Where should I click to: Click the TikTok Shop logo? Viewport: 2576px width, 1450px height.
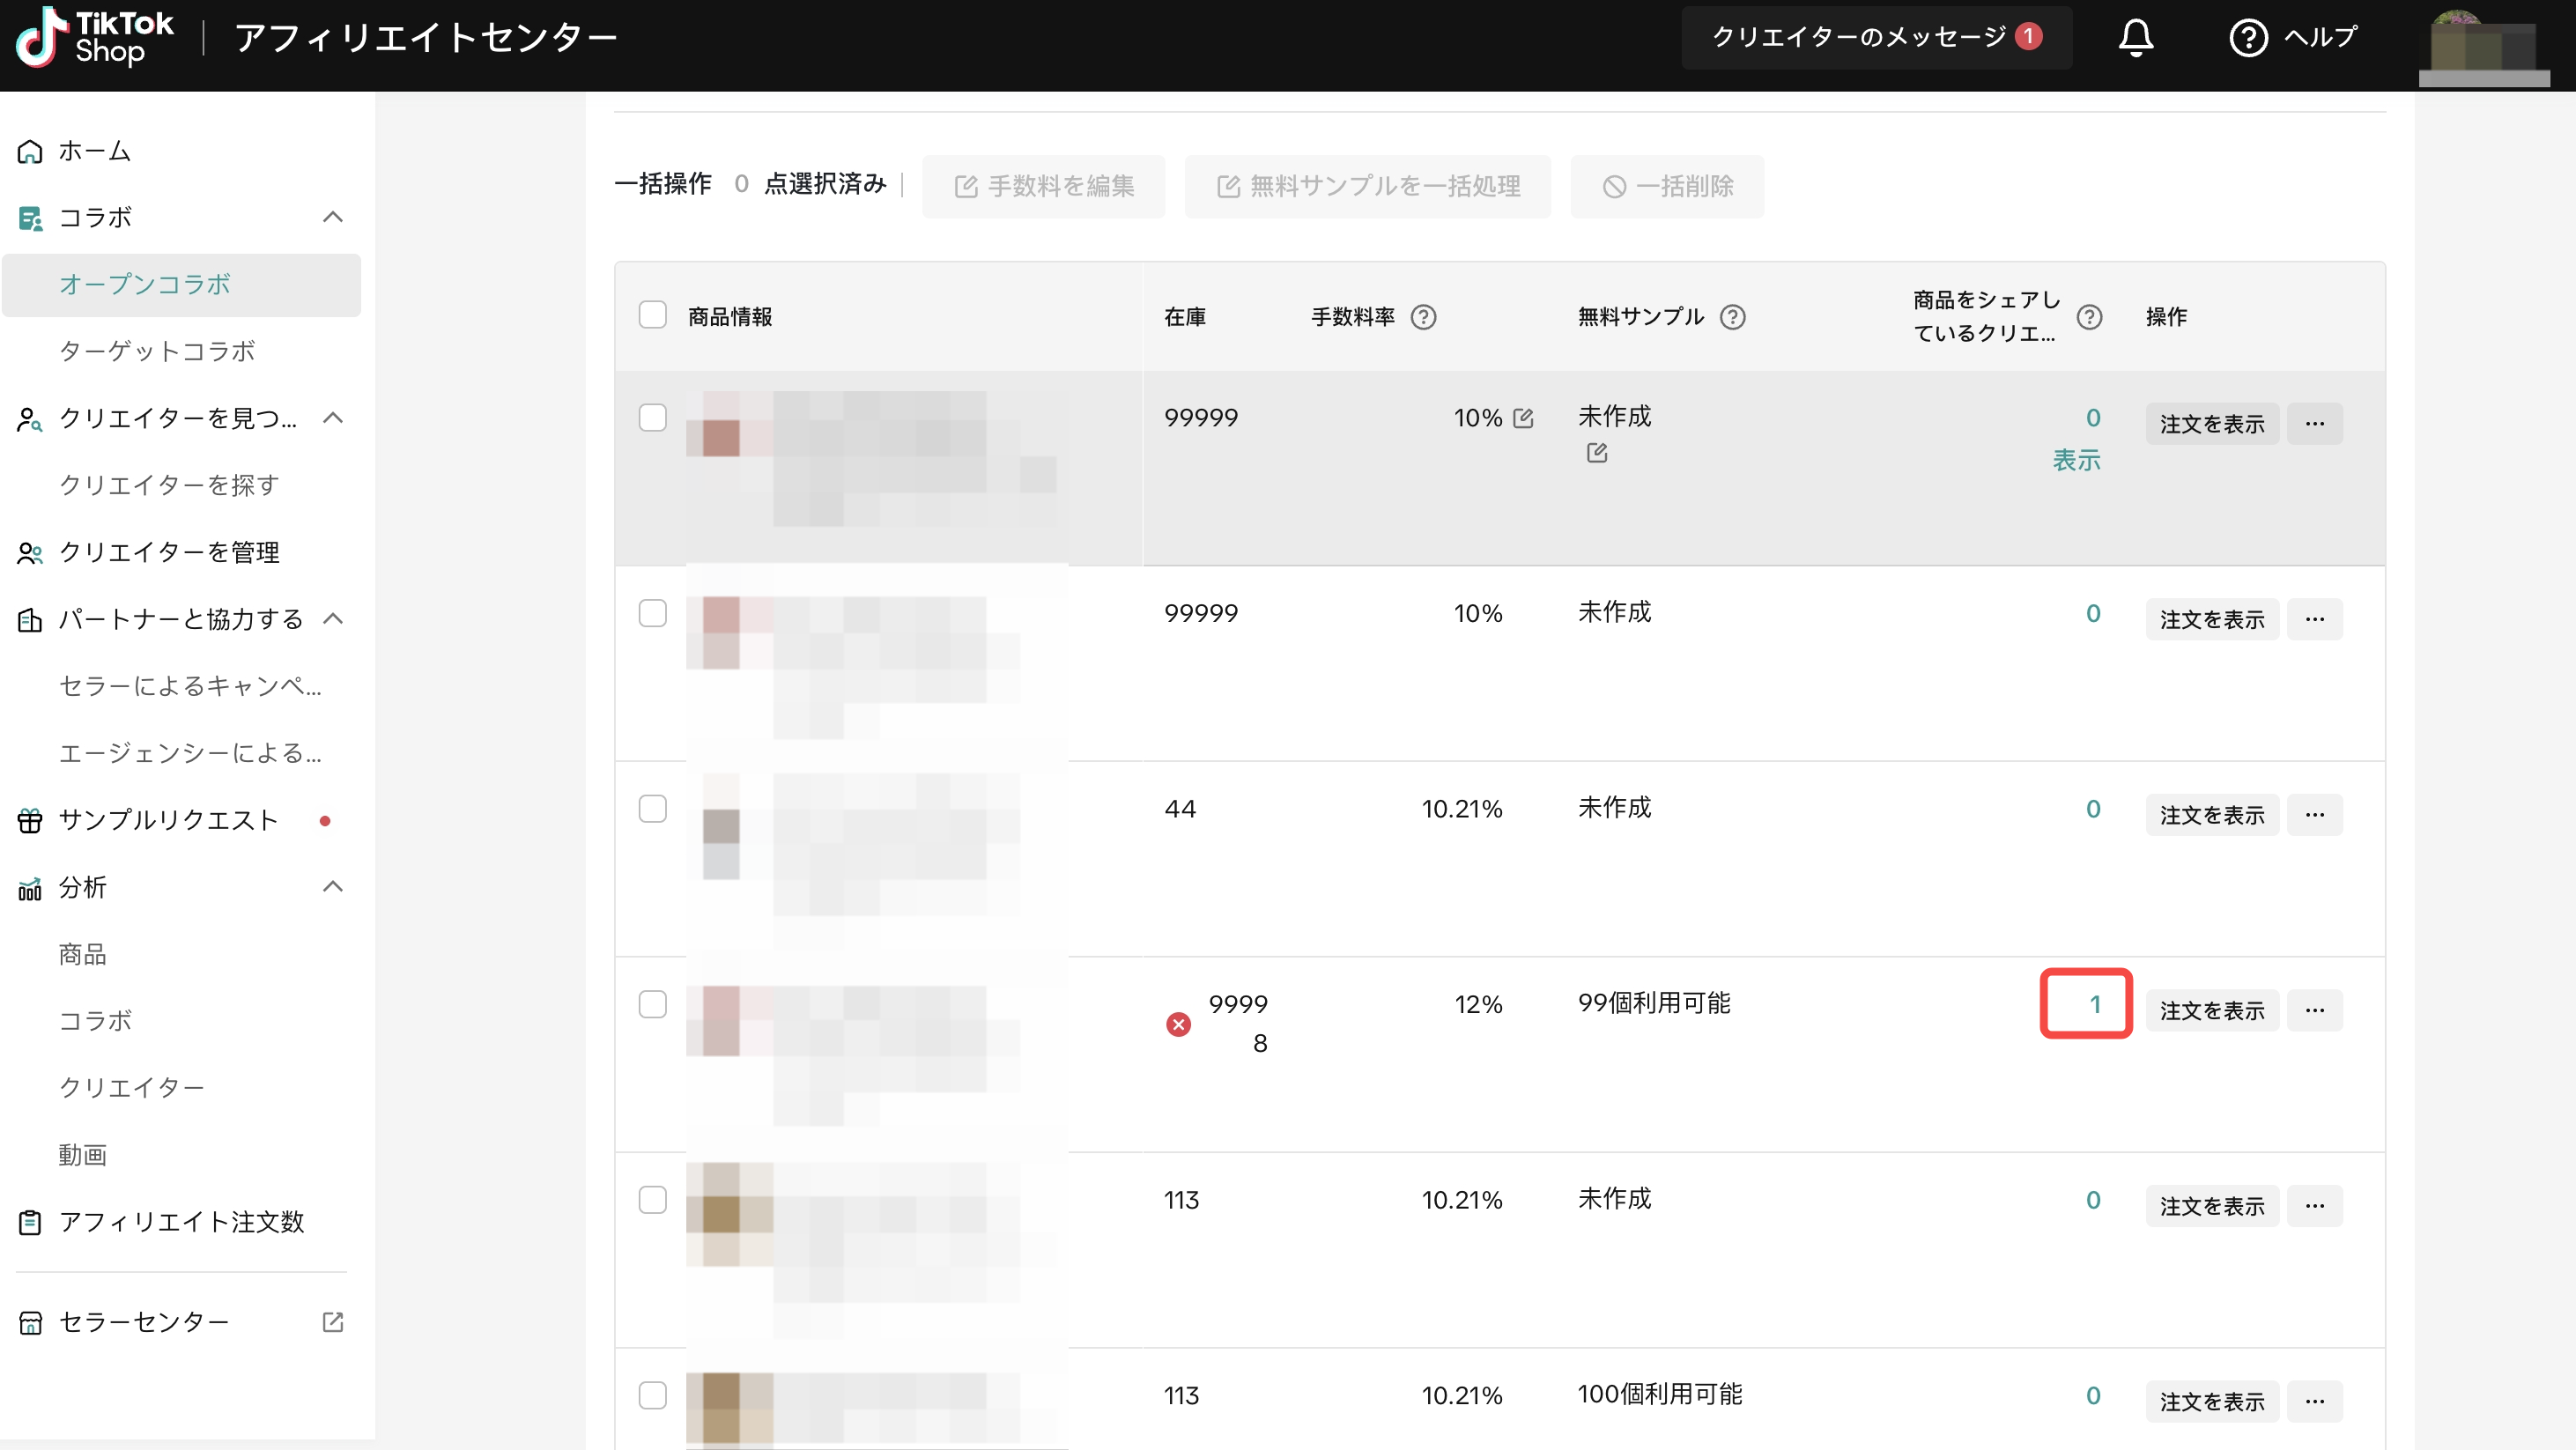tap(95, 37)
